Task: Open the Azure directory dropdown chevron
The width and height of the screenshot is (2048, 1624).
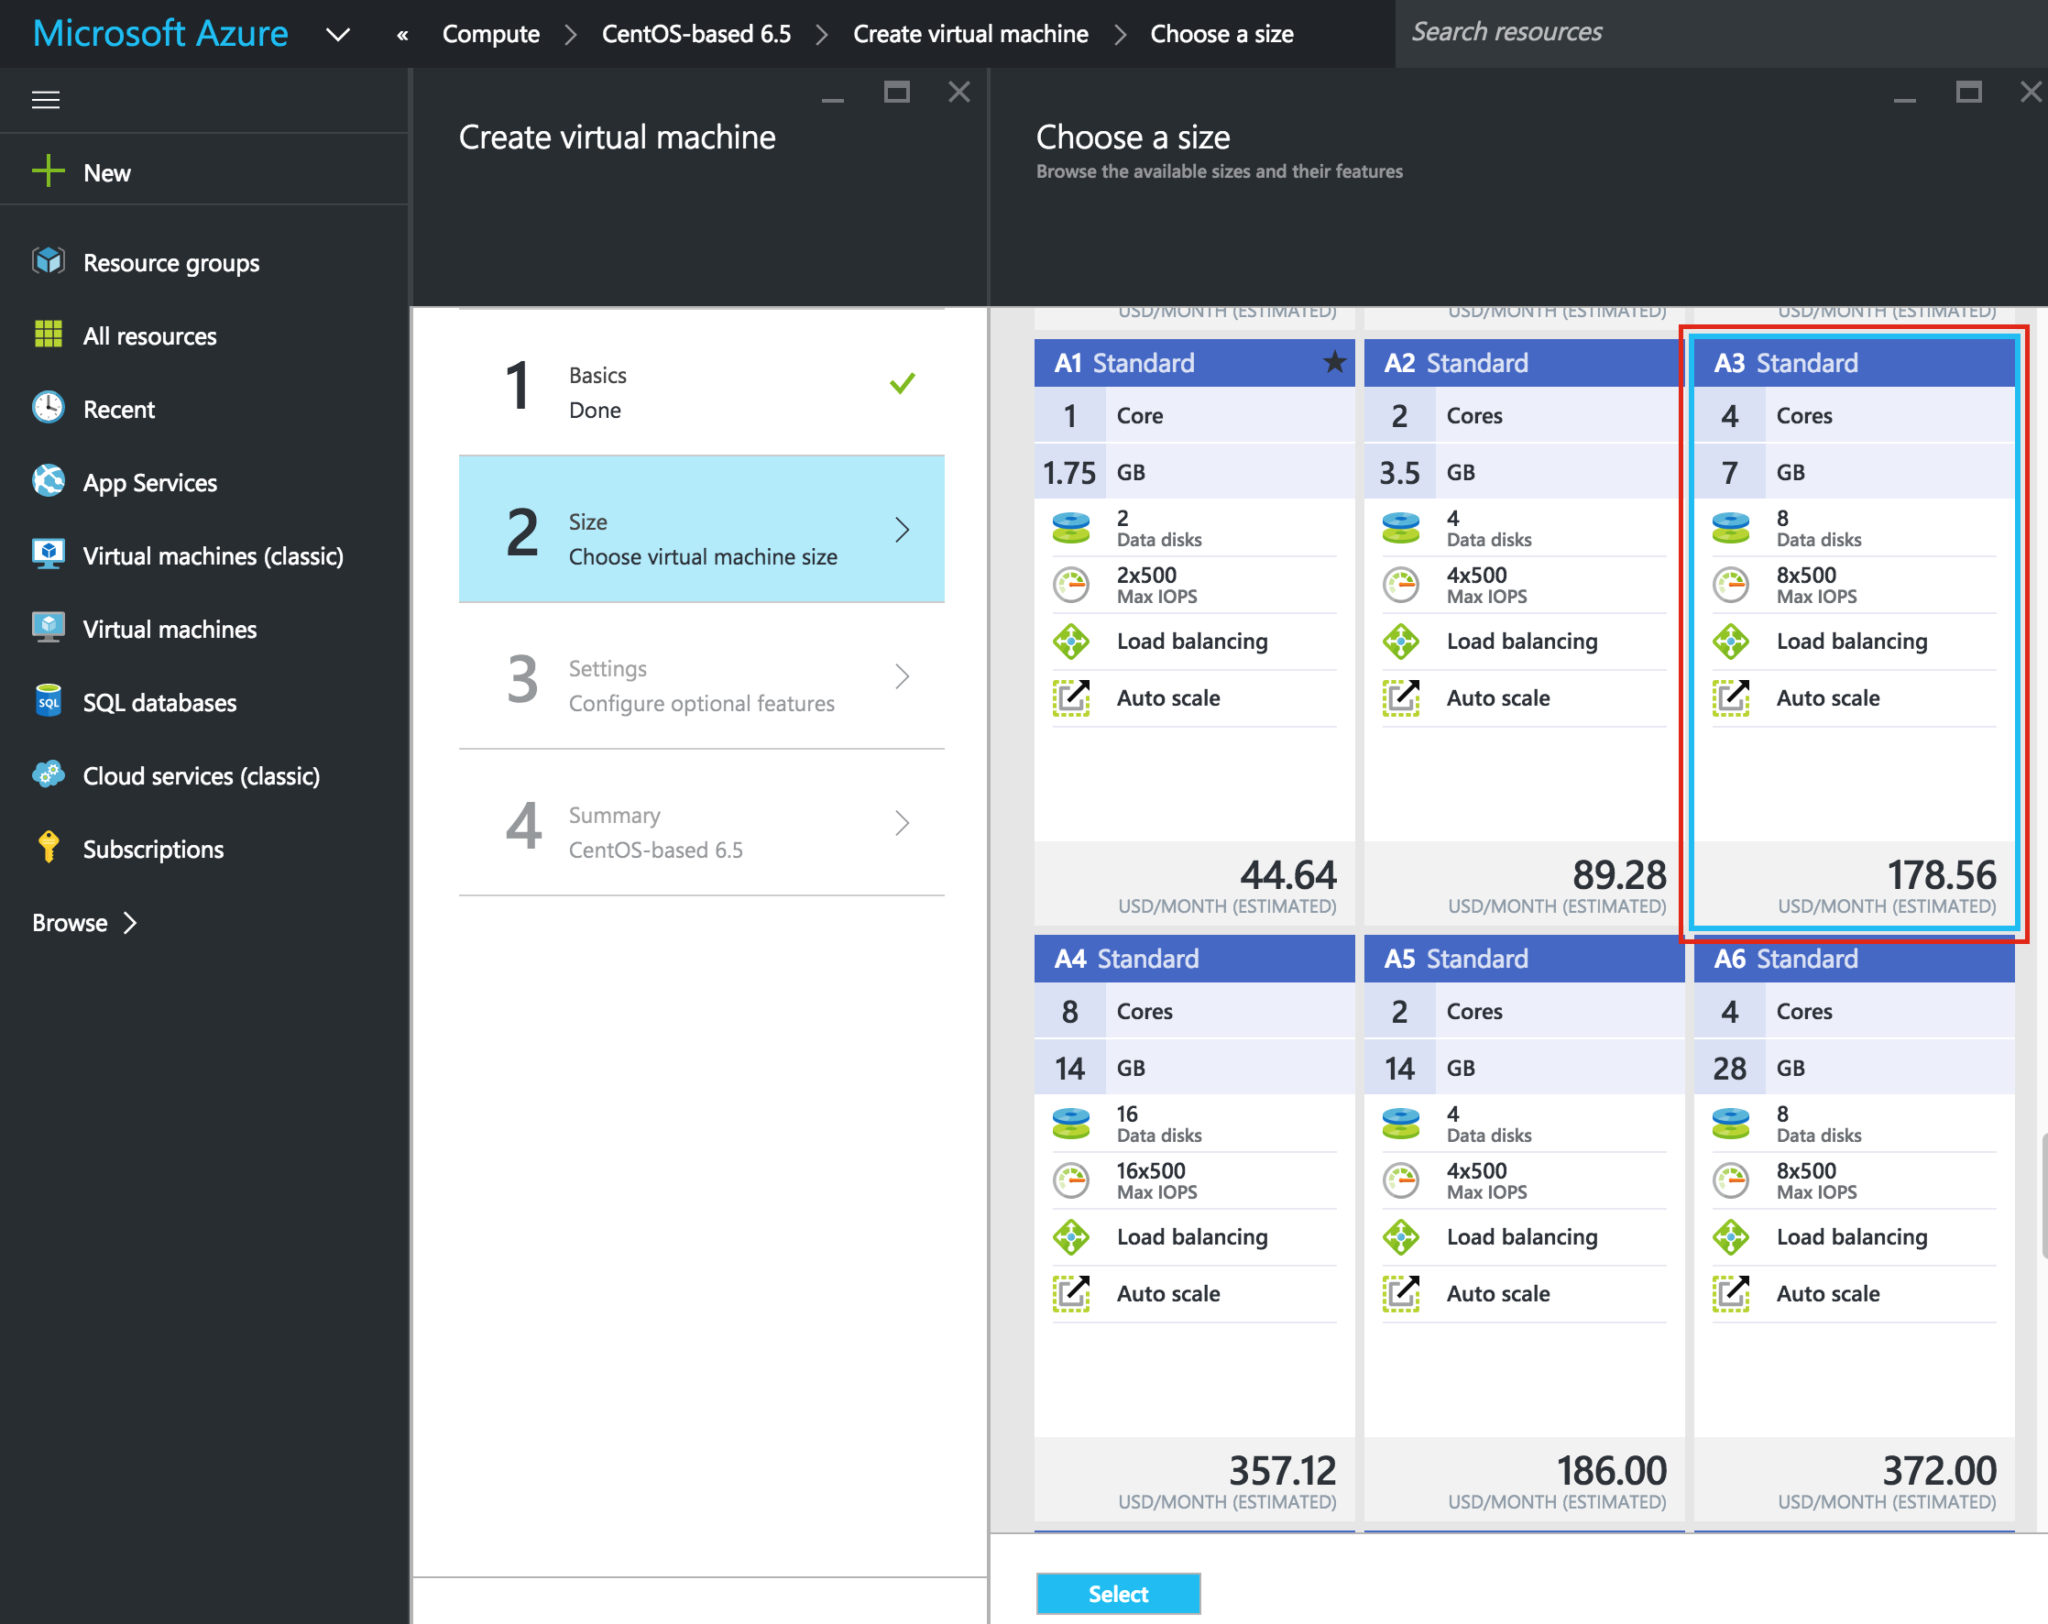Action: (338, 33)
